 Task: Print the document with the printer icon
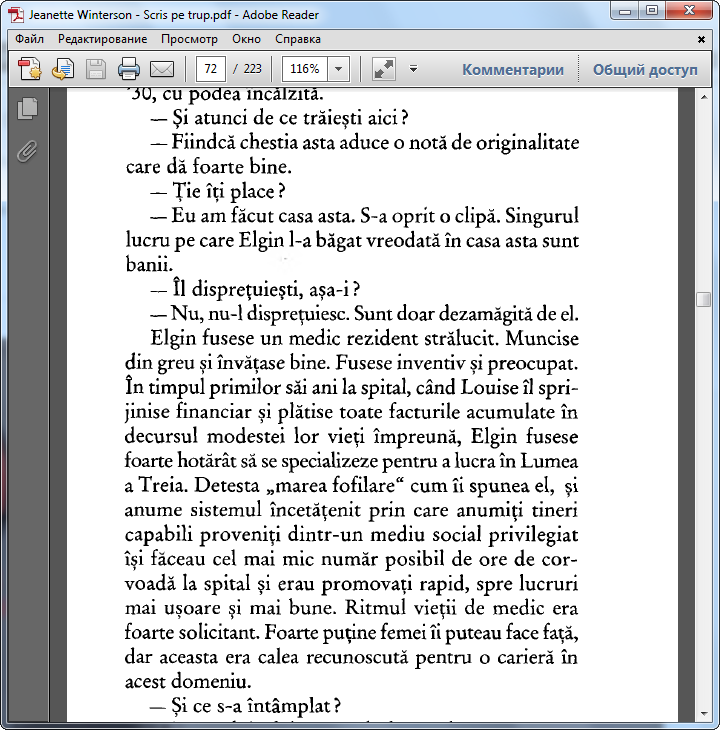(129, 69)
